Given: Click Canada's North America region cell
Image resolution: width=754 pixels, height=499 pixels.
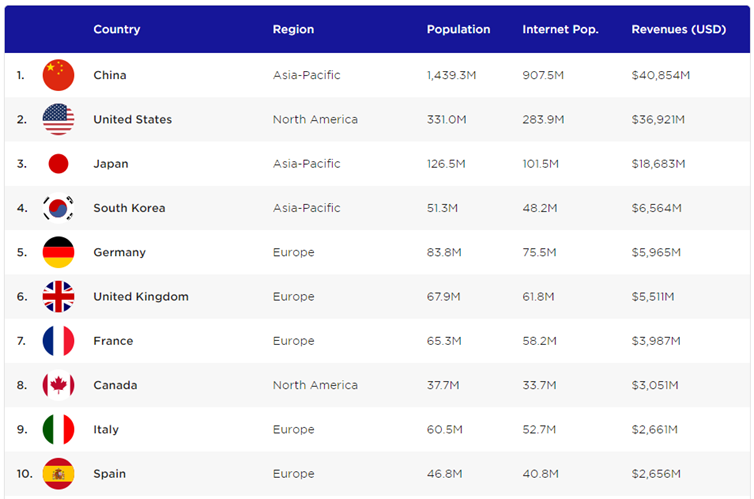Looking at the screenshot, I should click(x=315, y=385).
